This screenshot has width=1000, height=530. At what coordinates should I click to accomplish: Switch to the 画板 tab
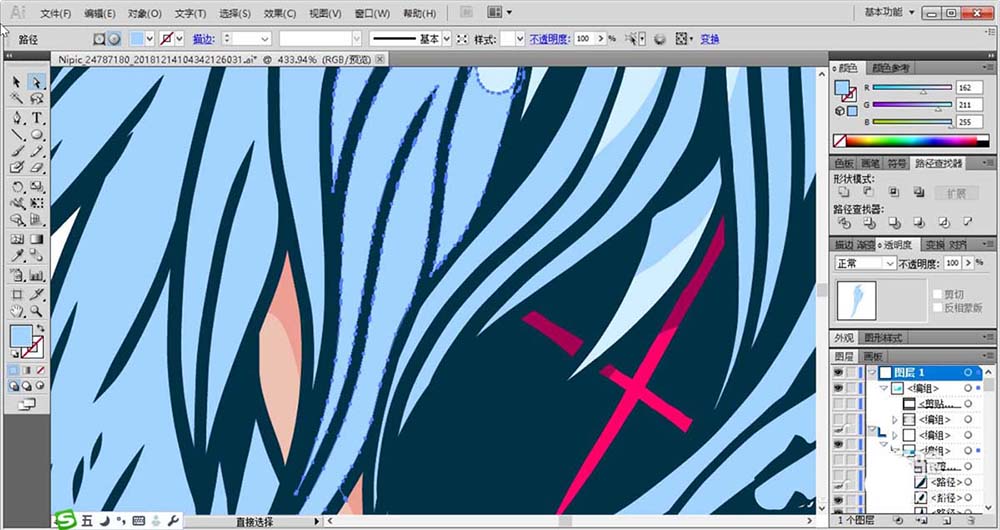click(x=873, y=357)
